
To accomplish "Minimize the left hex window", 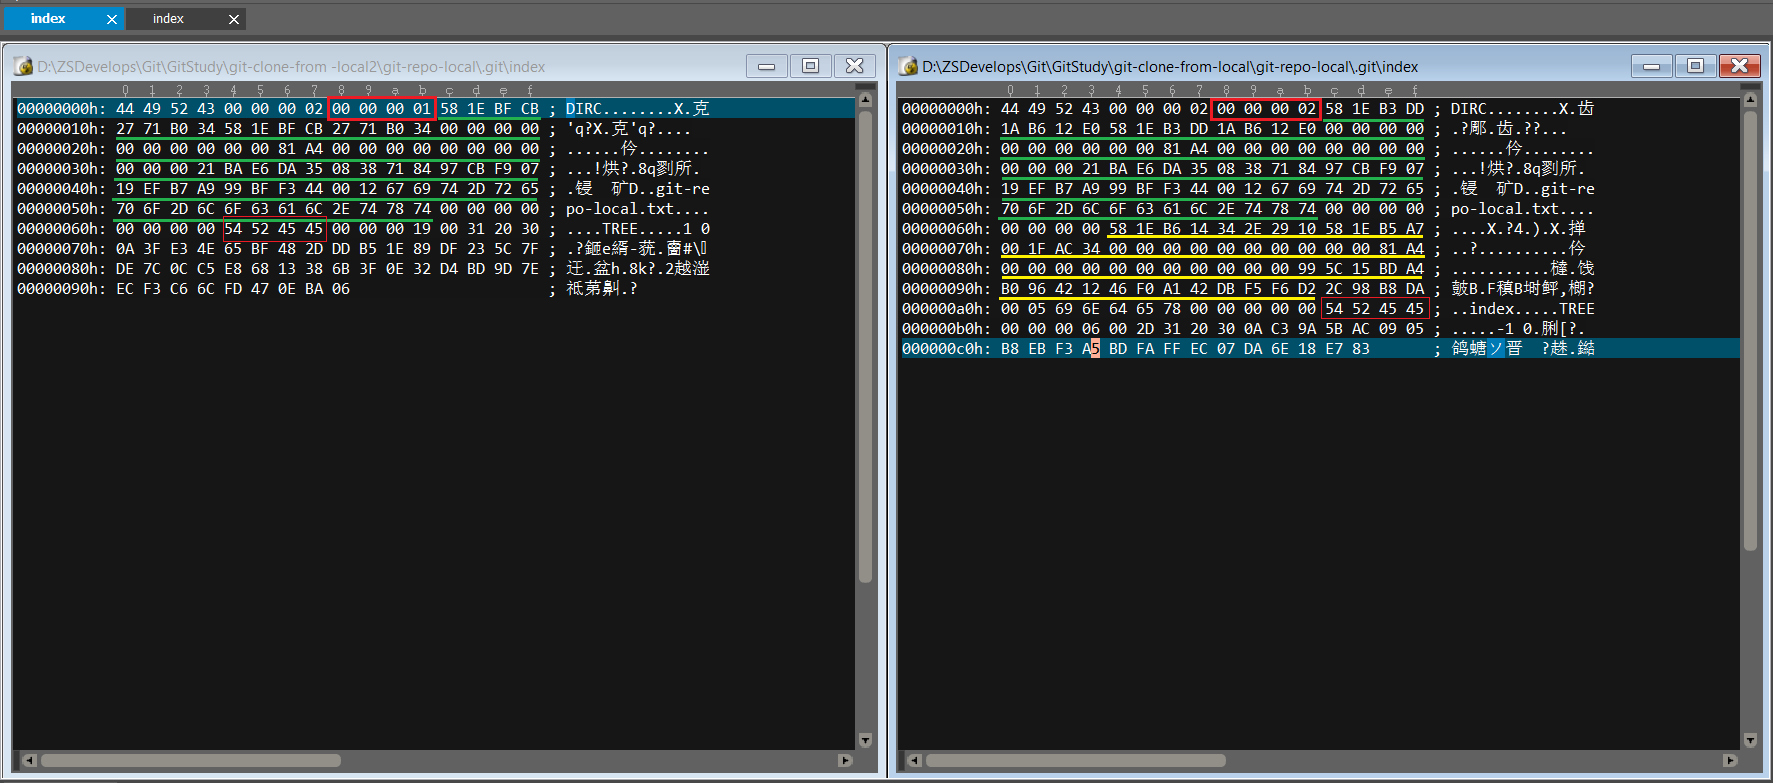I will tap(766, 66).
